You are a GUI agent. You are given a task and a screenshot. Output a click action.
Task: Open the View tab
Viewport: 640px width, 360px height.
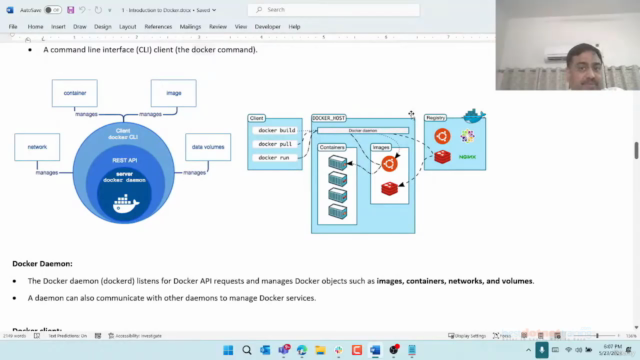click(x=241, y=27)
